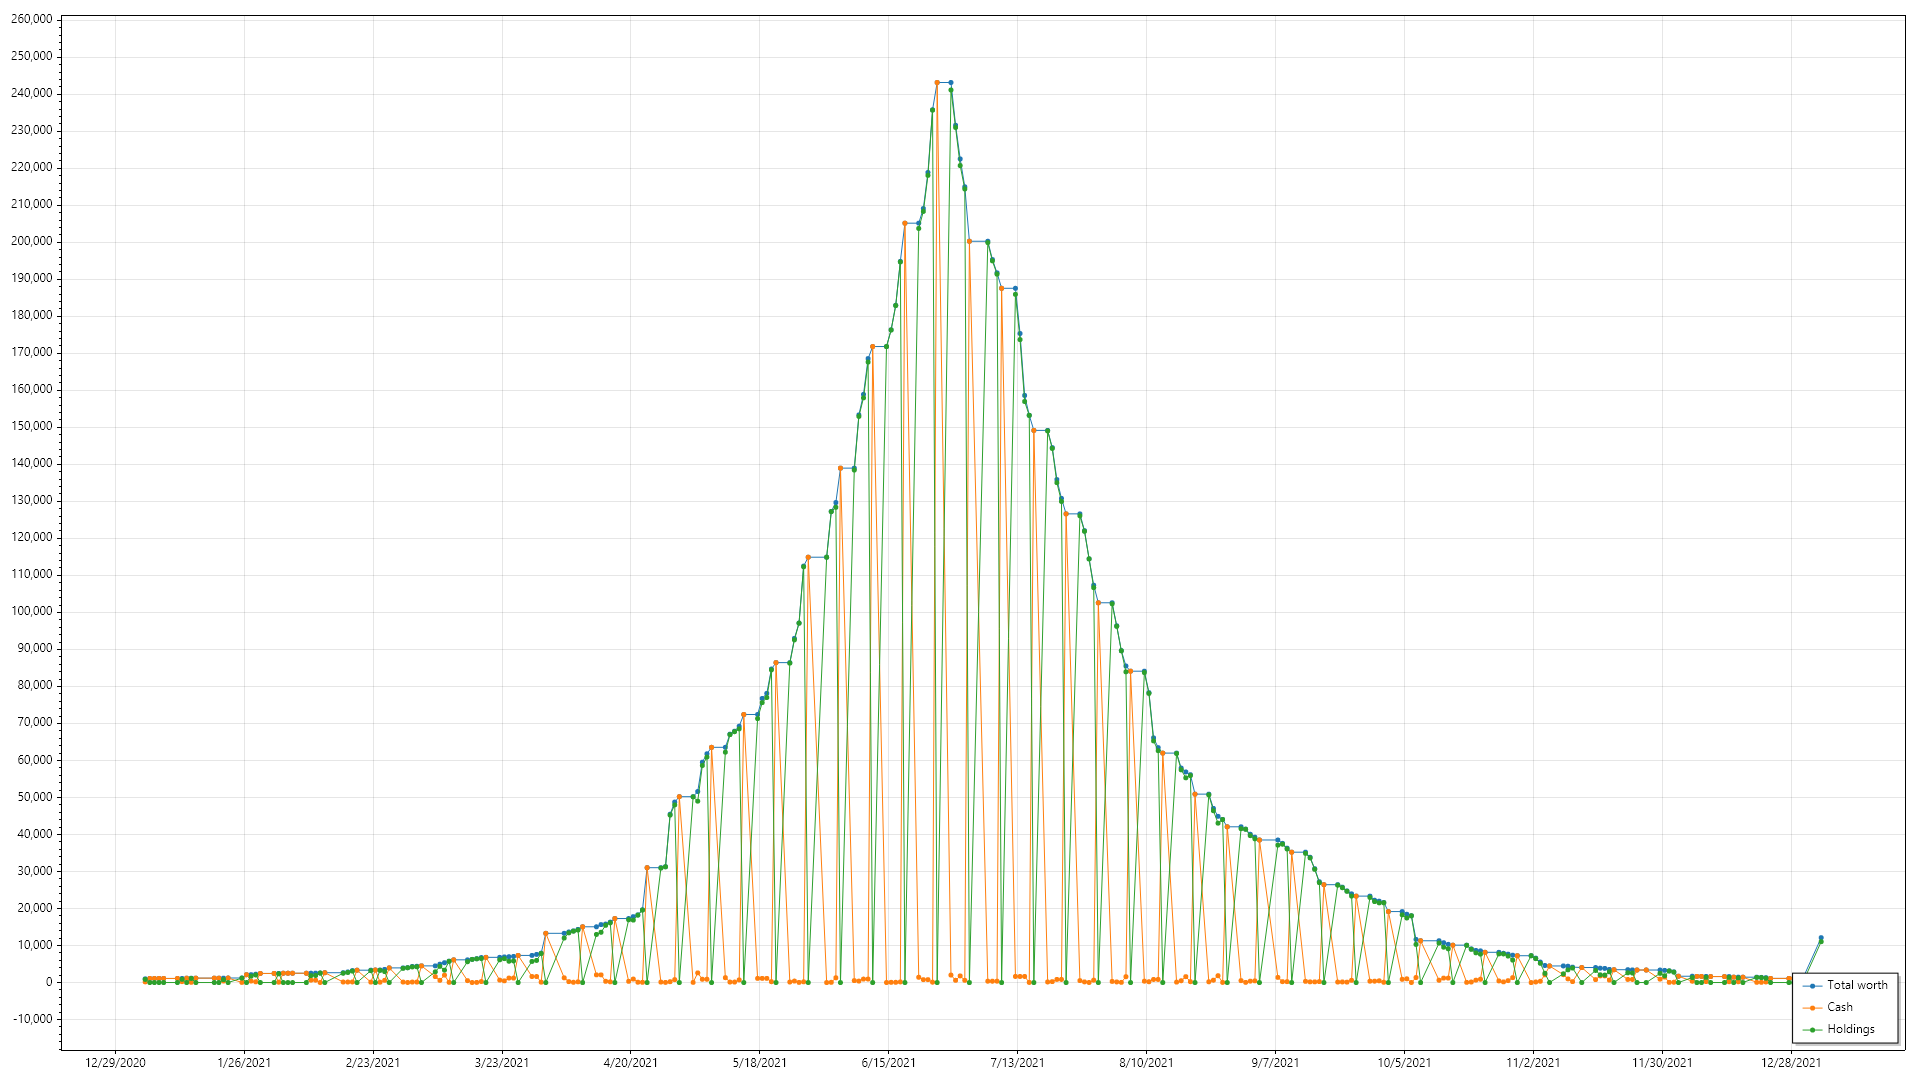
Task: Click the 7/13/2021 x-axis date label
Action: coord(1017,1063)
